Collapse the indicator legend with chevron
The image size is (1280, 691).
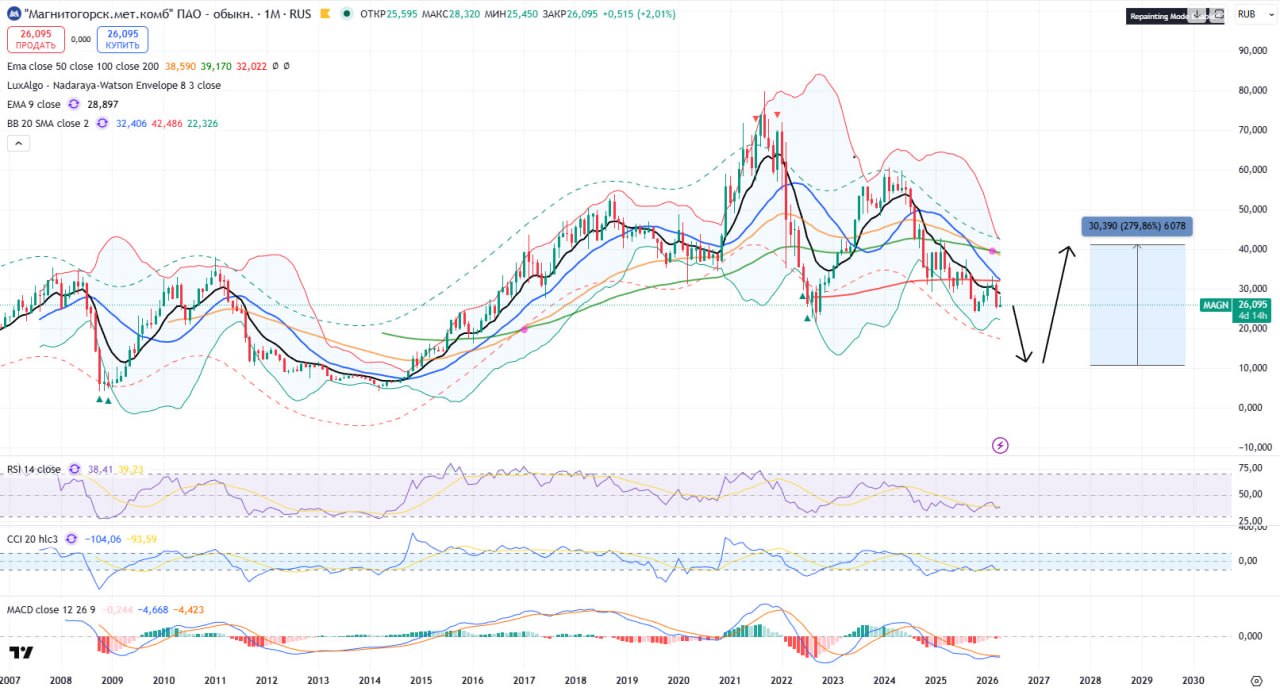[x=18, y=143]
